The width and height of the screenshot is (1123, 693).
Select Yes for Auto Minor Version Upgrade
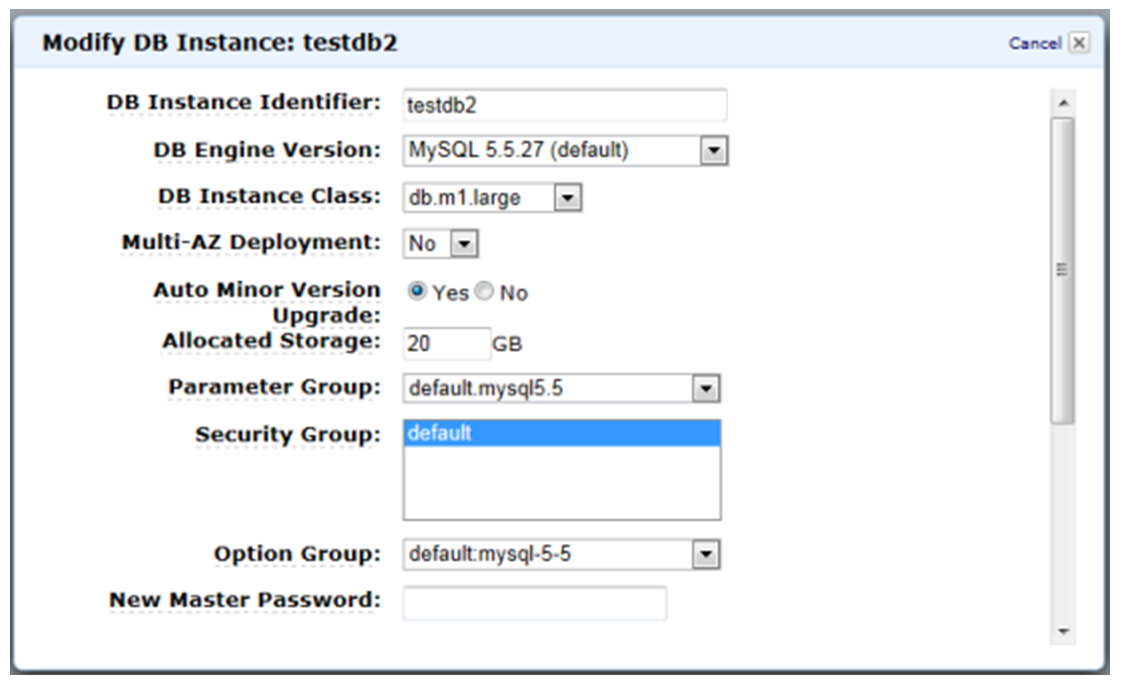point(417,291)
